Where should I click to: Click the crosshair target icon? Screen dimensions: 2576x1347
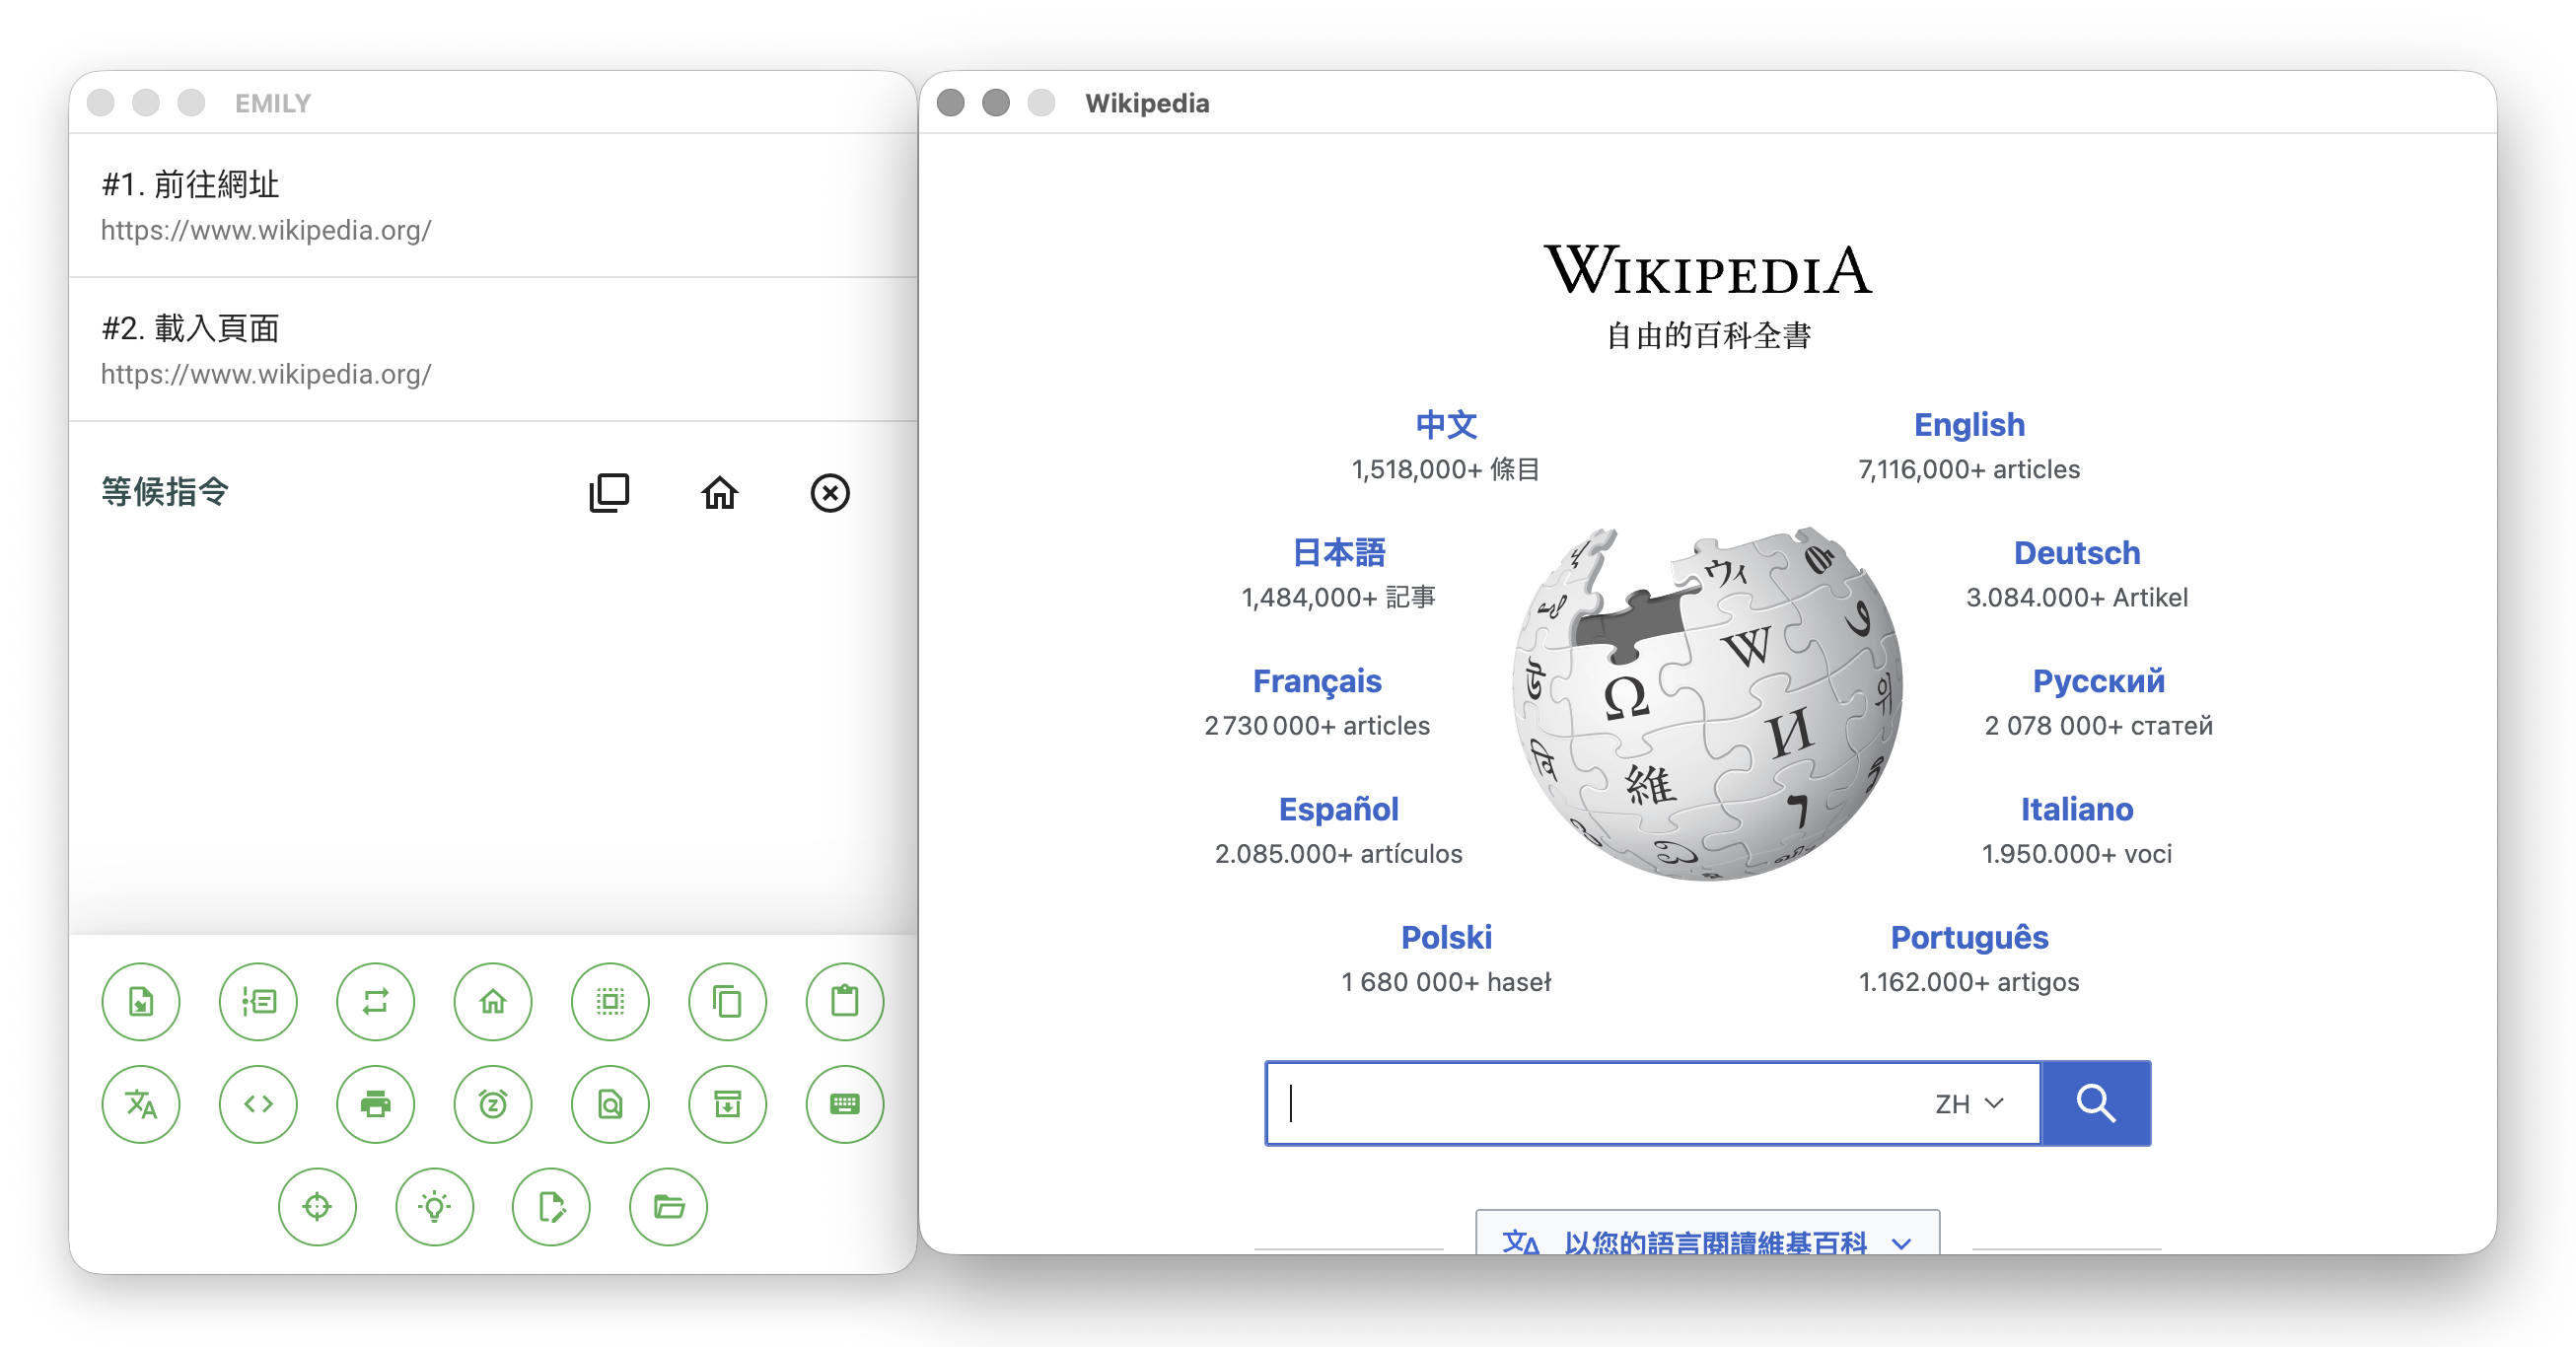(x=317, y=1207)
